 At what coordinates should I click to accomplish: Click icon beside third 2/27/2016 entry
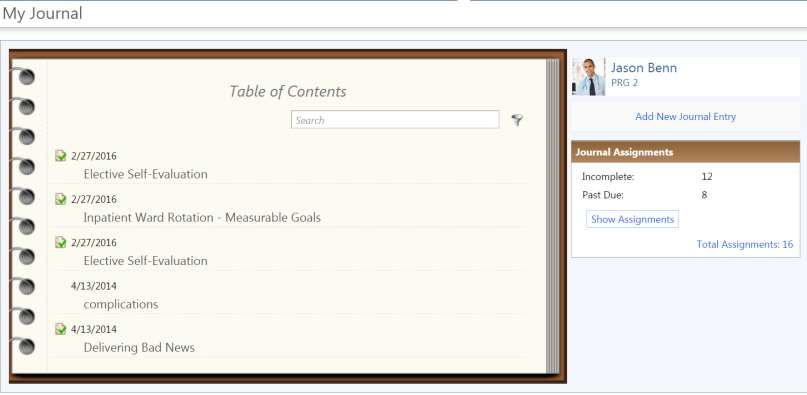(61, 242)
